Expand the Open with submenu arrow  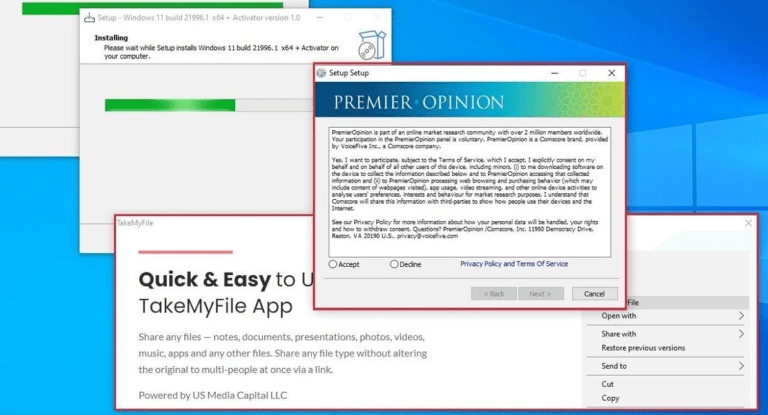pos(741,316)
